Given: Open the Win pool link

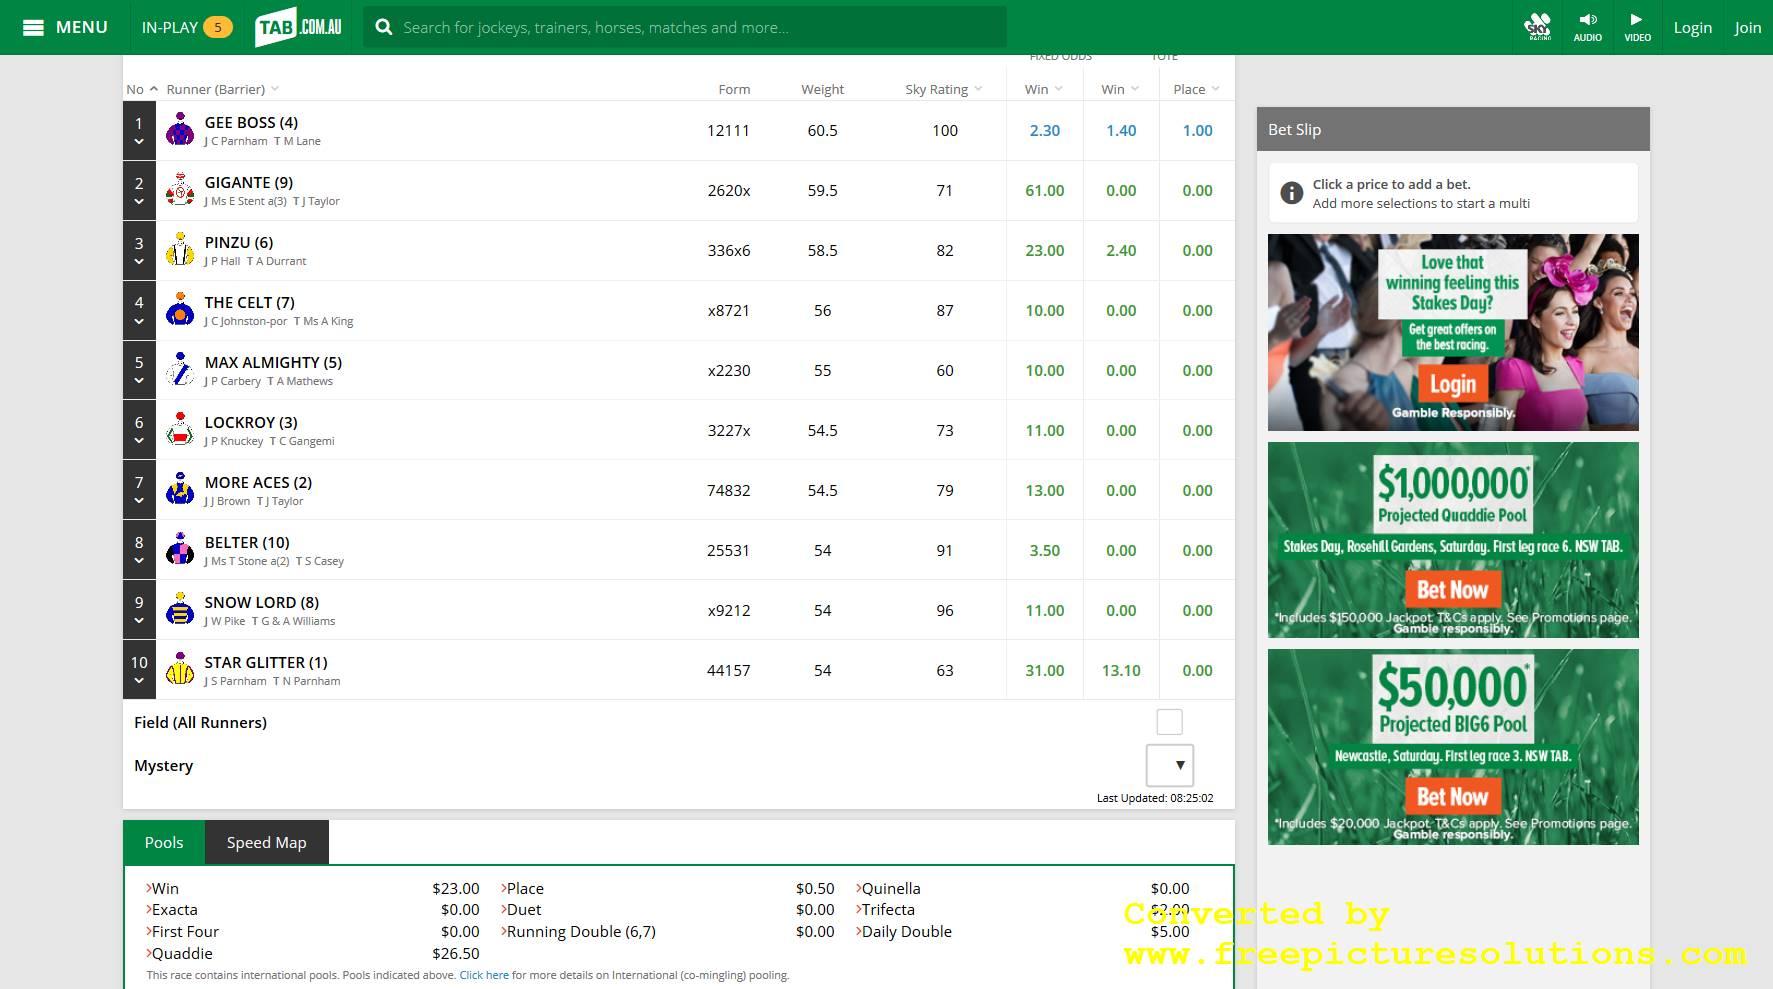Looking at the screenshot, I should 163,888.
